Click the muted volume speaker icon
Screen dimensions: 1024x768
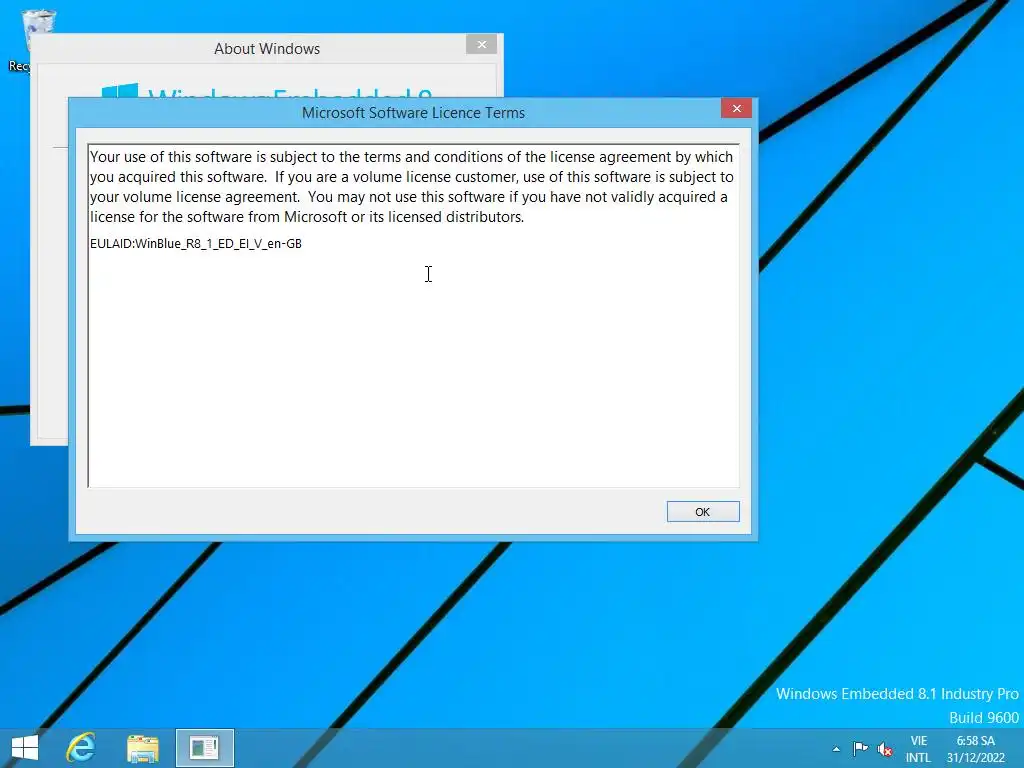(885, 749)
